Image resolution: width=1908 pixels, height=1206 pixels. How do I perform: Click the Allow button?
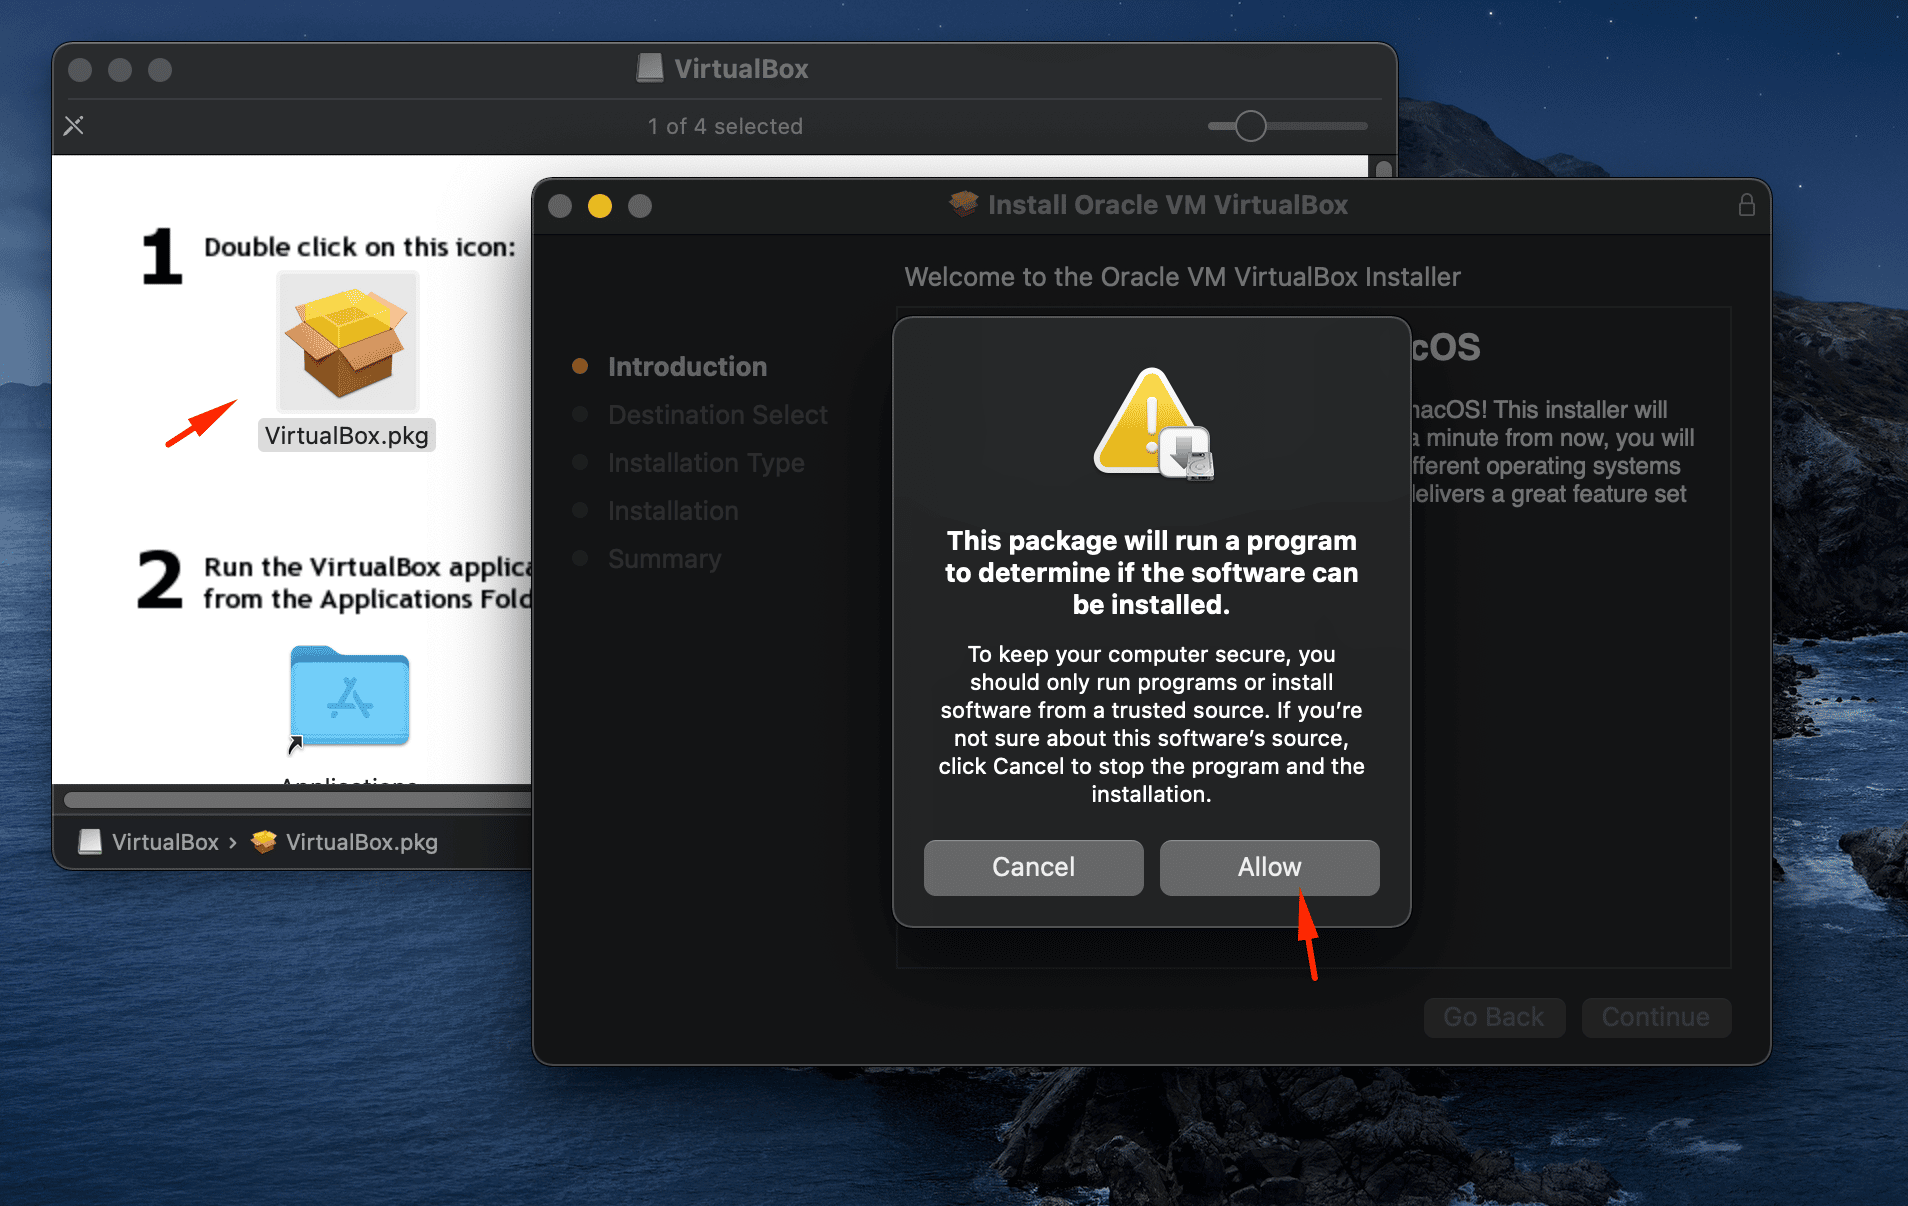[1269, 867]
